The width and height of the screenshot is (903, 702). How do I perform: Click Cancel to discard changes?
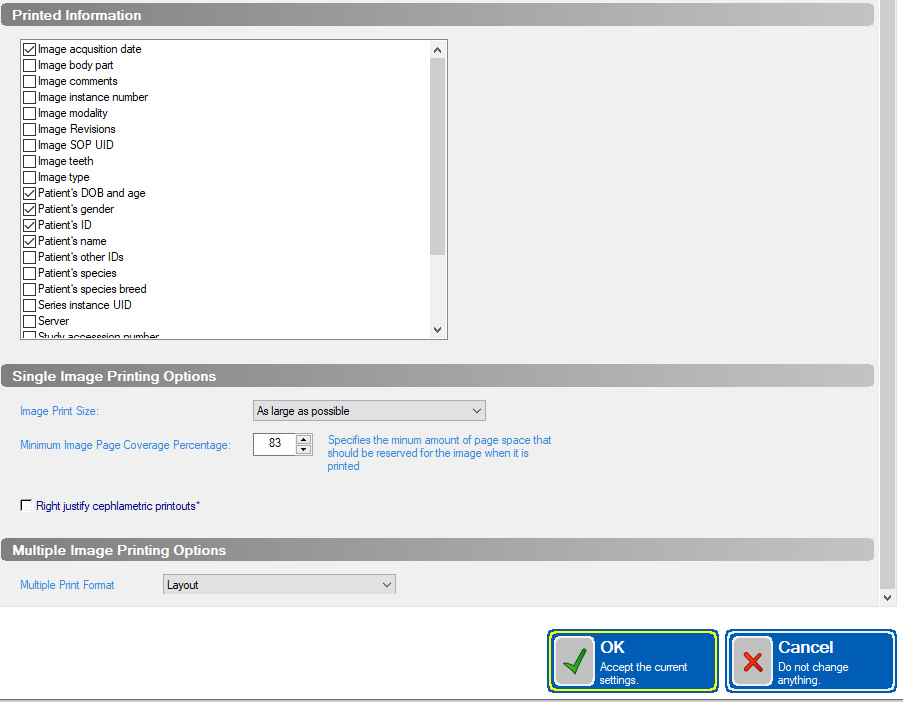coord(811,661)
